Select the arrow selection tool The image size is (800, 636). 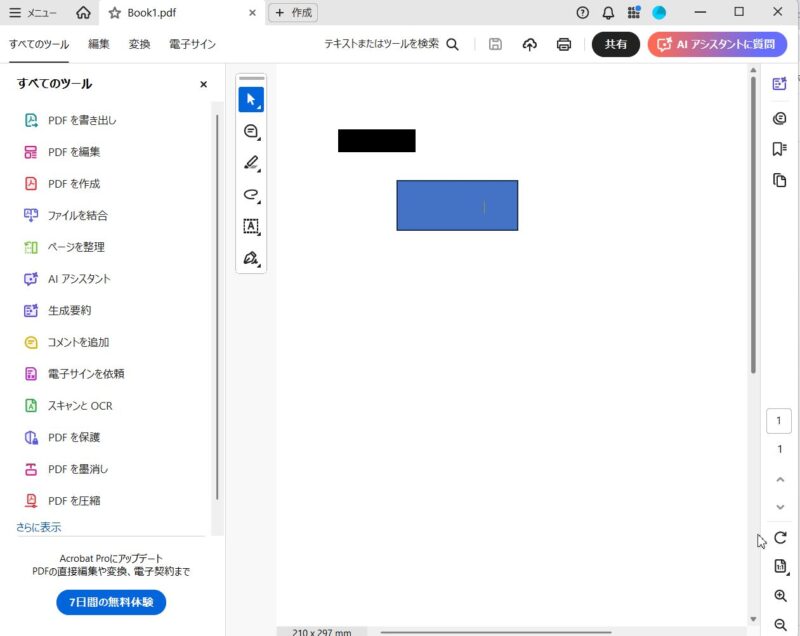point(251,98)
